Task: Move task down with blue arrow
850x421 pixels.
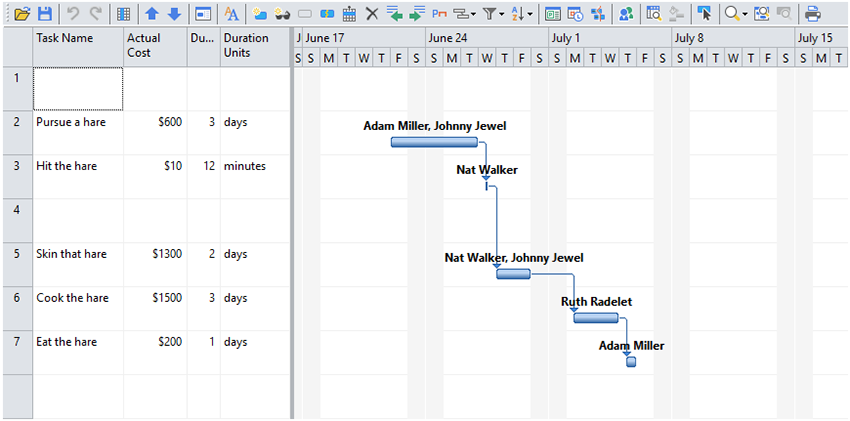Action: pos(174,14)
